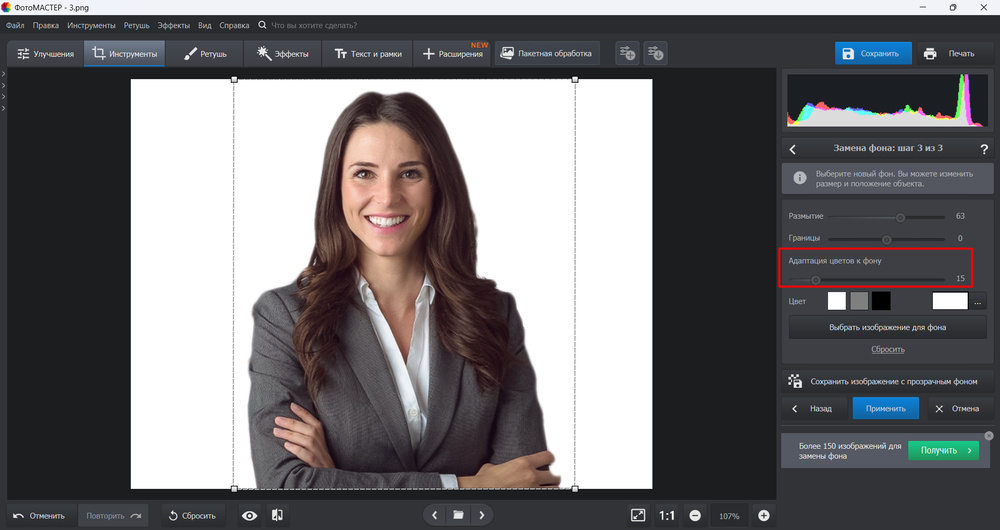The width and height of the screenshot is (1000, 530).
Task: Select the black background color swatch
Action: [x=881, y=301]
